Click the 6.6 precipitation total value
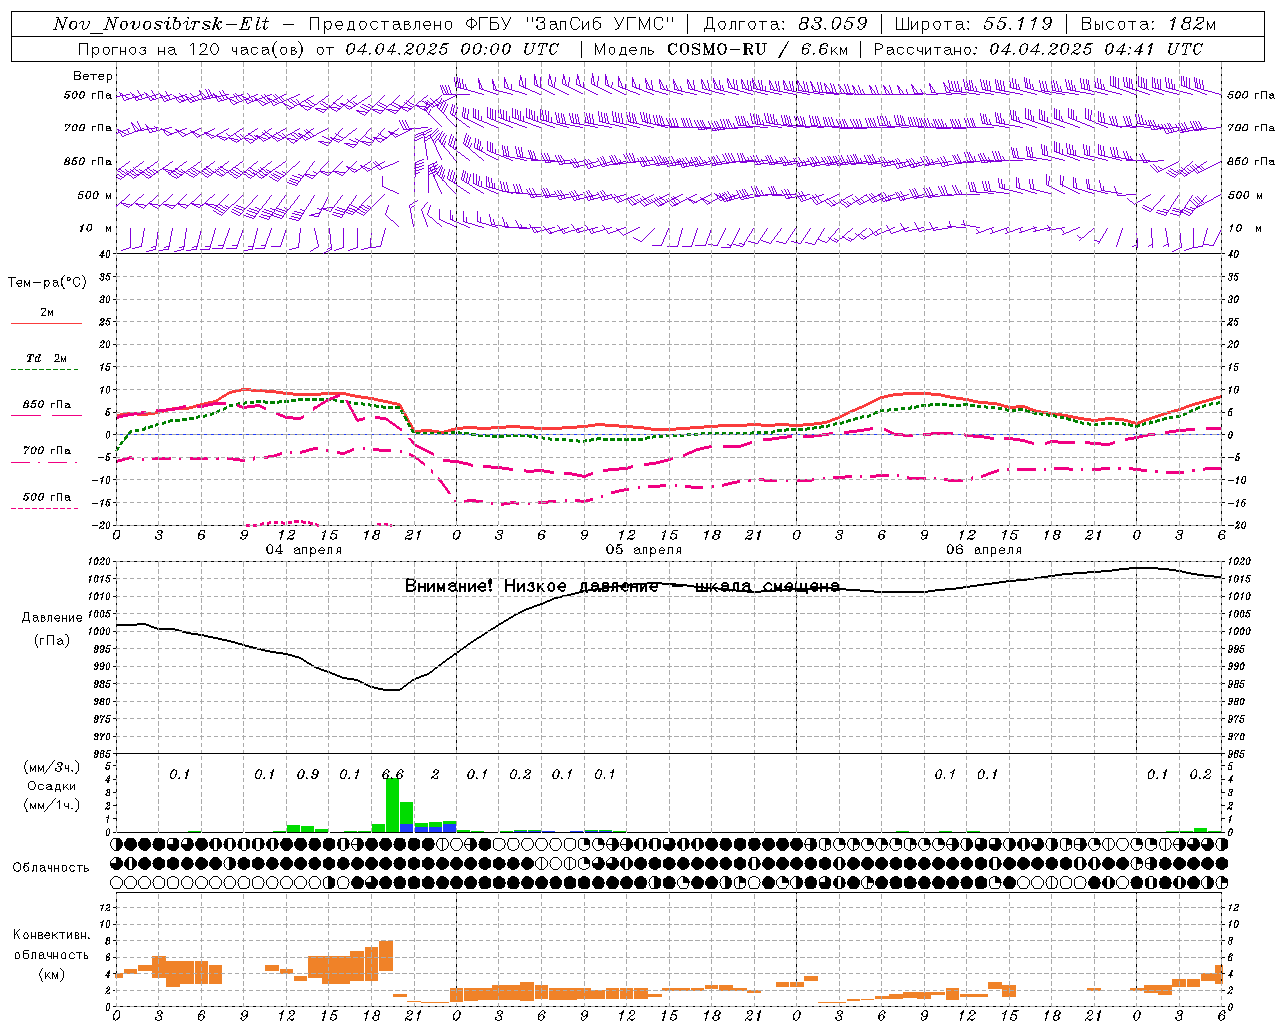Image resolution: width=1280 pixels, height=1024 pixels. tap(393, 774)
